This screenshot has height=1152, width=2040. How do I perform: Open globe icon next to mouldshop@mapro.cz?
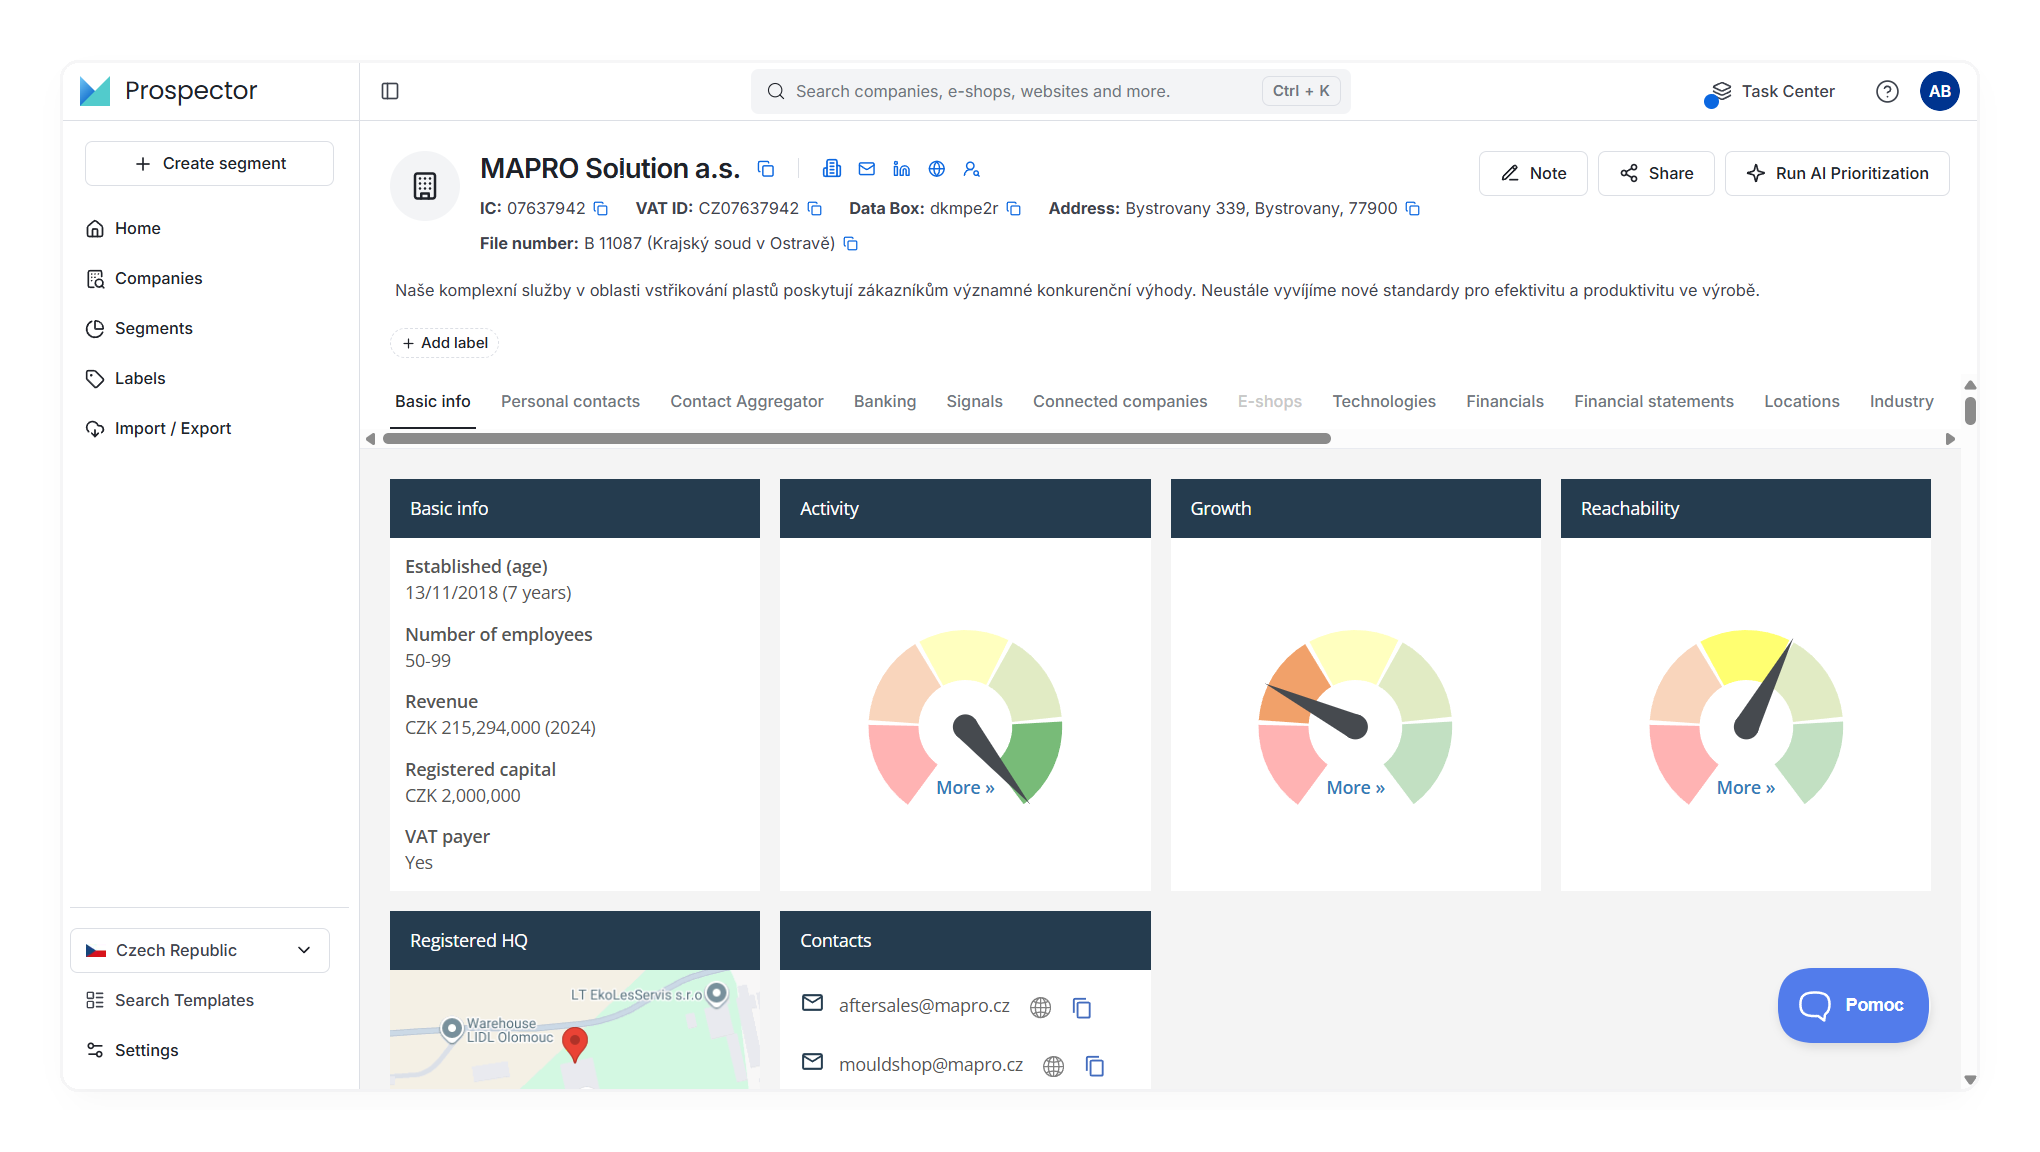[x=1053, y=1067]
